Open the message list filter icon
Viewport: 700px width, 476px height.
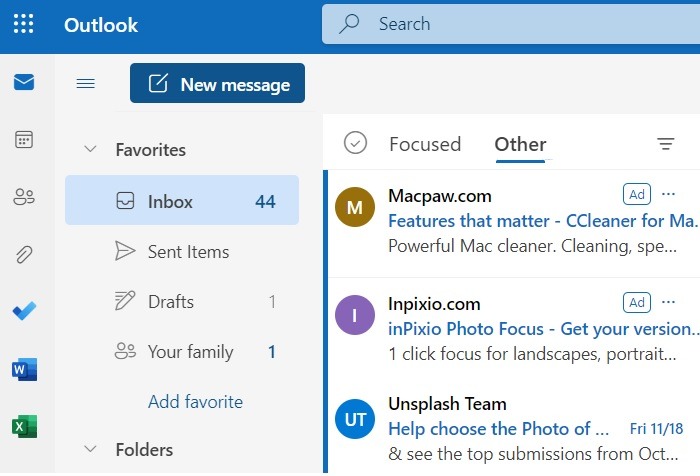tap(666, 144)
